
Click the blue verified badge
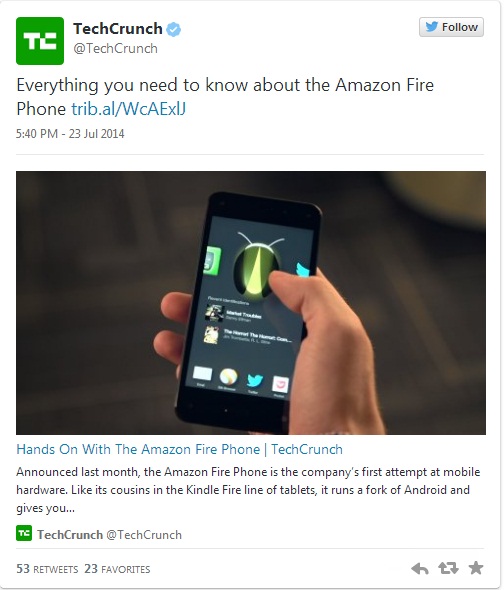pyautogui.click(x=174, y=29)
